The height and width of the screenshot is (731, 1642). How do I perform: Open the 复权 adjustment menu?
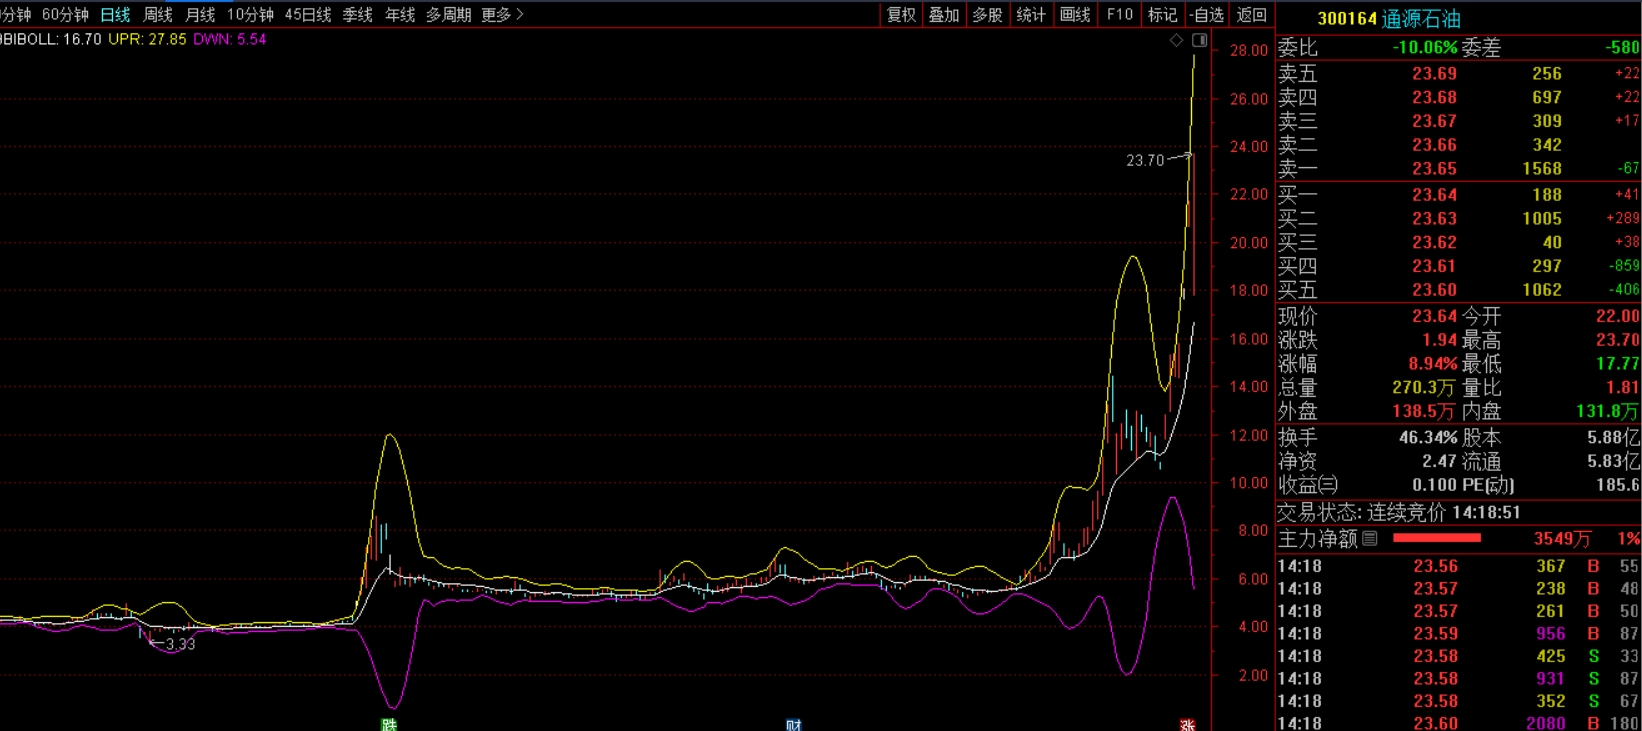pos(901,14)
